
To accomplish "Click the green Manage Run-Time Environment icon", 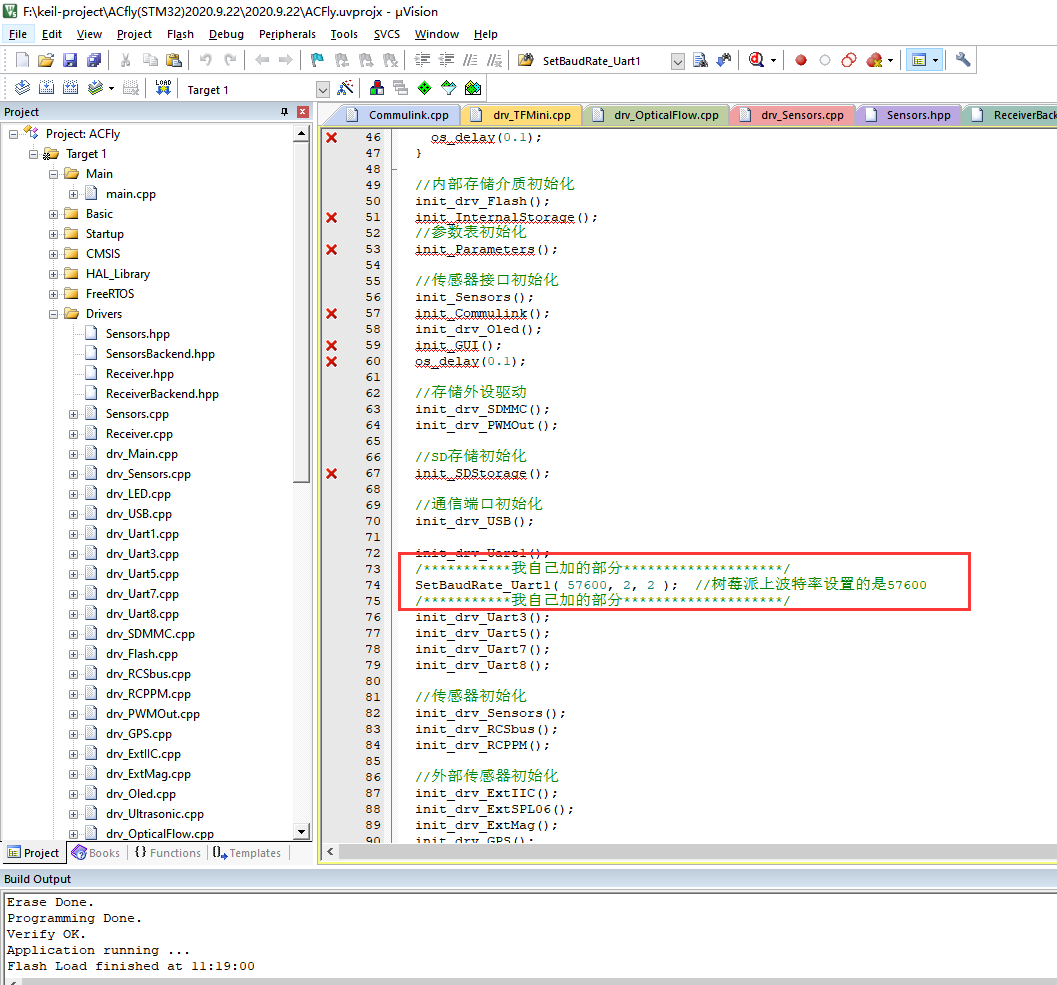I will tap(425, 88).
